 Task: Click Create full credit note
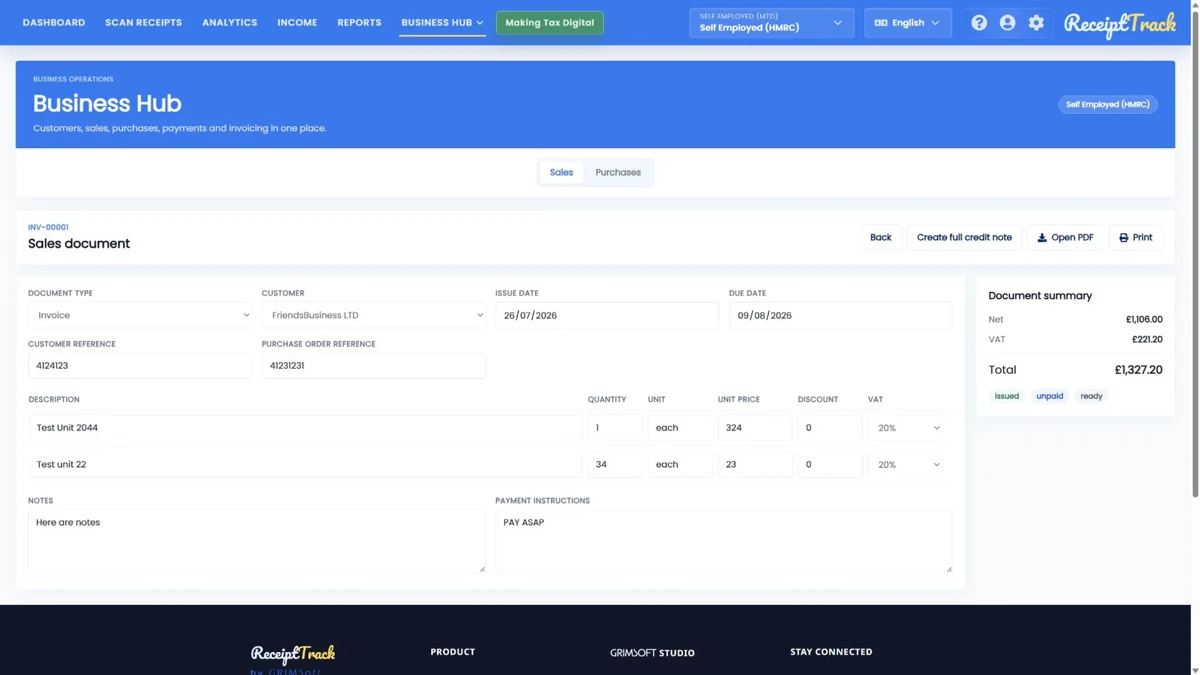click(964, 237)
